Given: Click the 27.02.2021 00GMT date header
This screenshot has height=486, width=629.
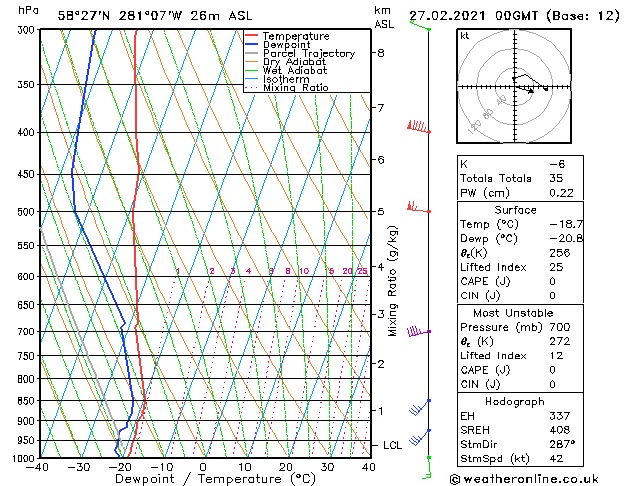Looking at the screenshot, I should pos(473,16).
